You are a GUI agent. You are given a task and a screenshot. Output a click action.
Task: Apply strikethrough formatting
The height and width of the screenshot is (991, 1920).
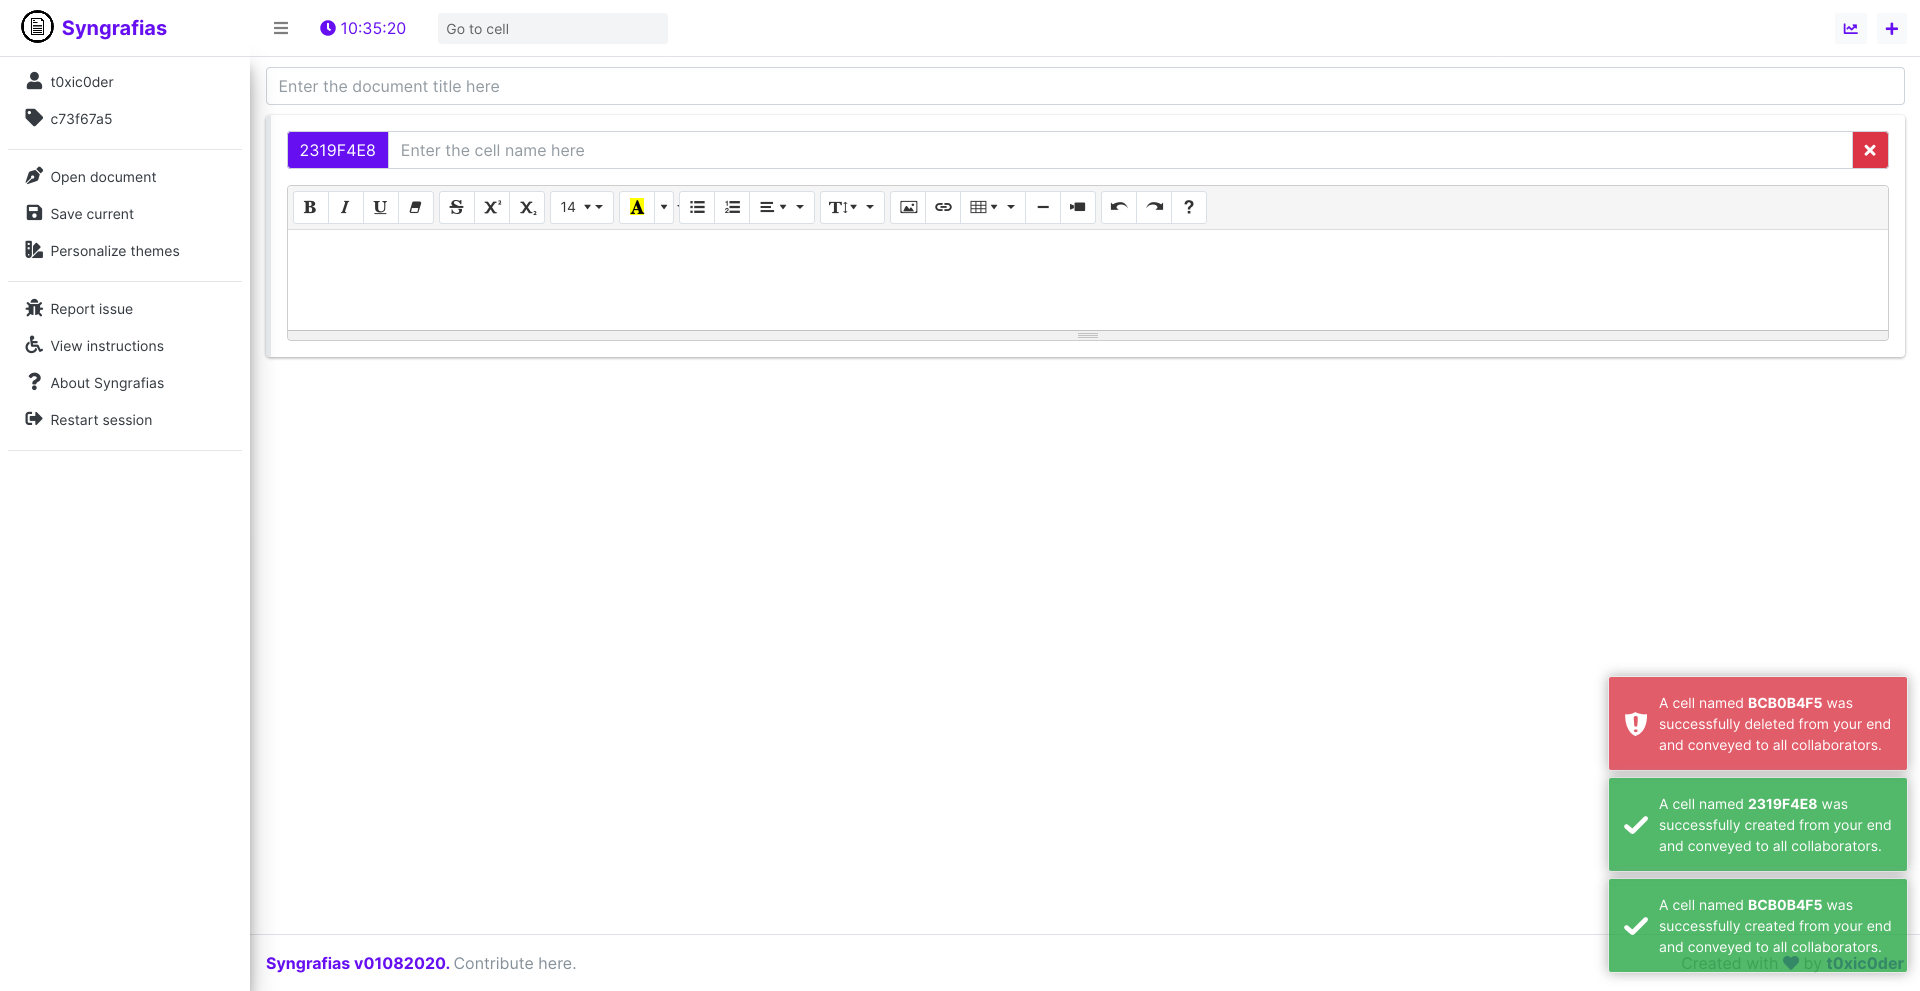click(x=456, y=207)
